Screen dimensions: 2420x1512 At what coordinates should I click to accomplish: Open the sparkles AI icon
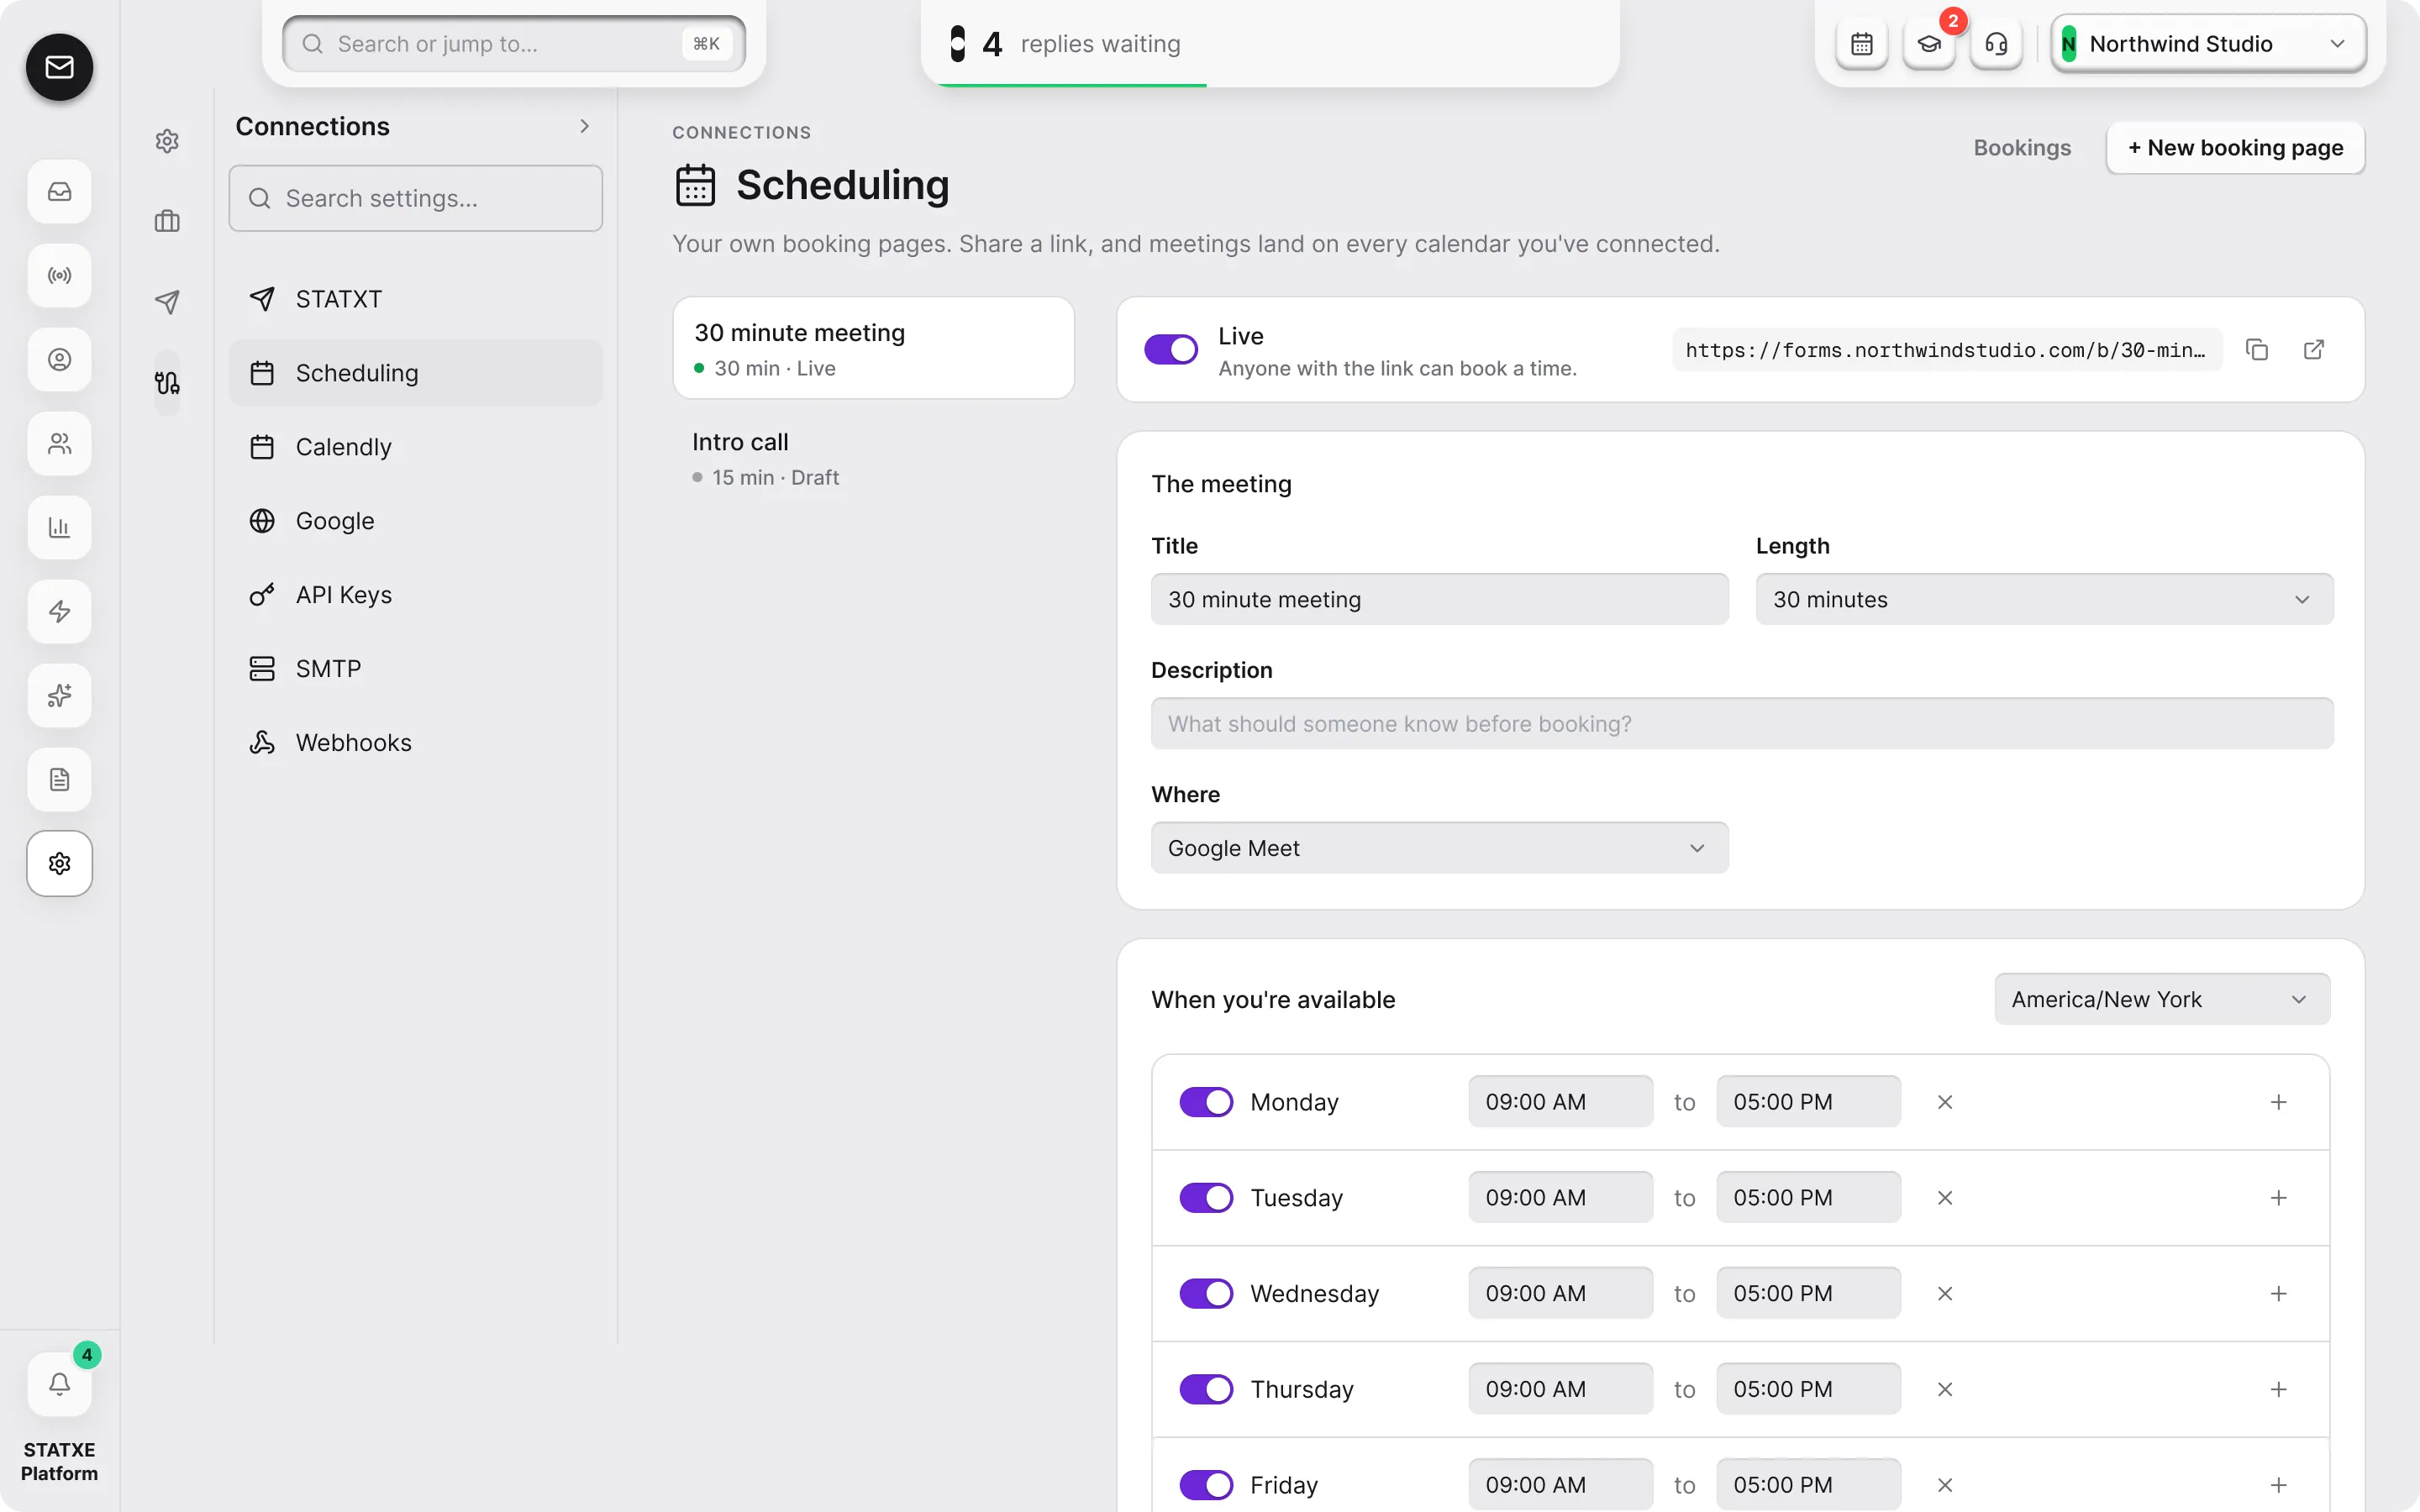59,695
